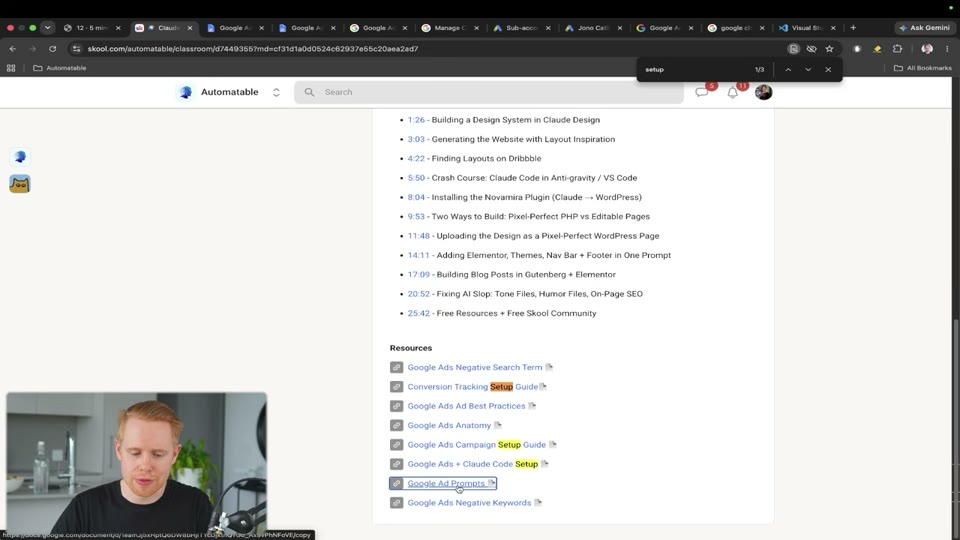The image size is (960, 540).
Task: Reload the current page
Action: point(53,48)
